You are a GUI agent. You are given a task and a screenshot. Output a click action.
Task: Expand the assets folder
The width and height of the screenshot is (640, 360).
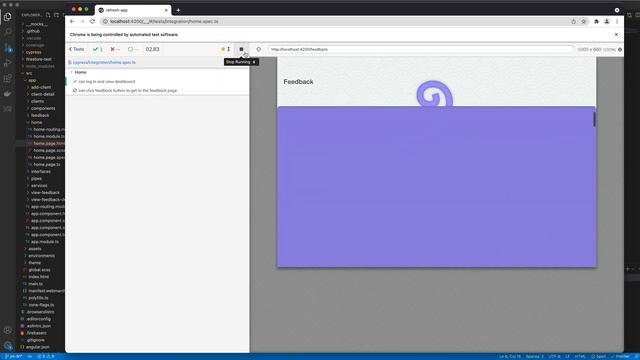tap(35, 249)
